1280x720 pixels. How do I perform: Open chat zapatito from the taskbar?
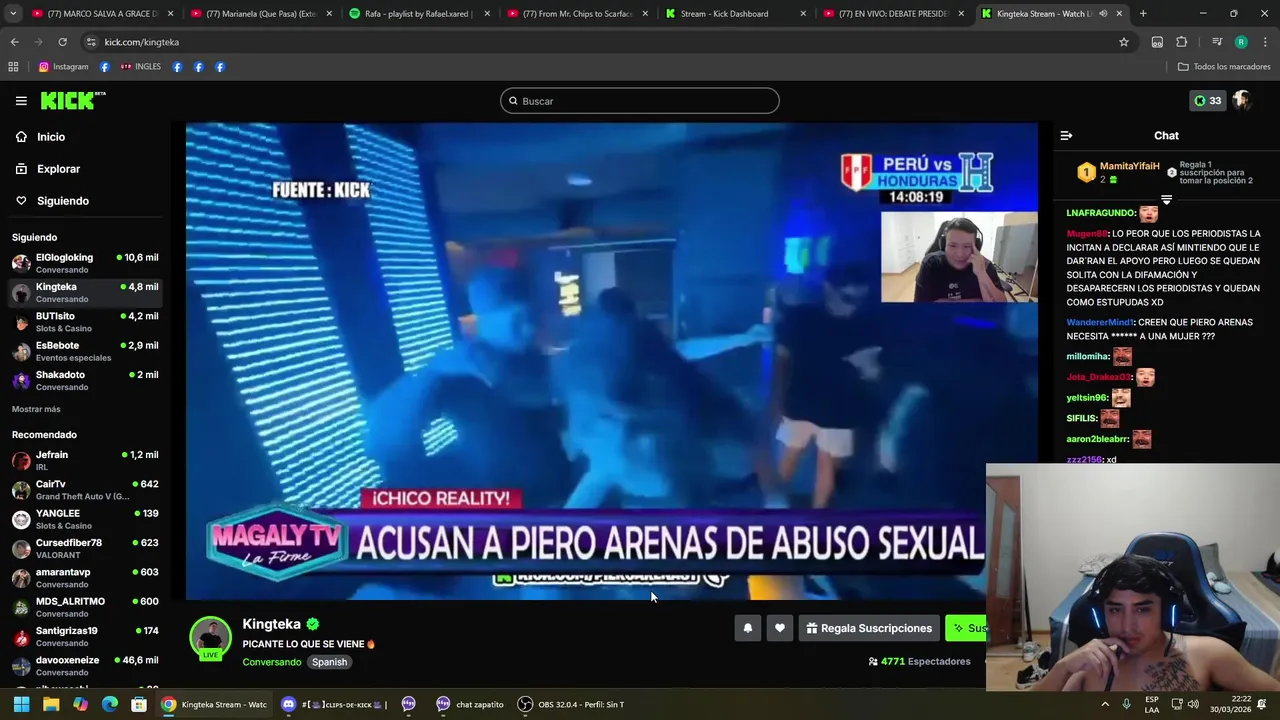(x=470, y=704)
